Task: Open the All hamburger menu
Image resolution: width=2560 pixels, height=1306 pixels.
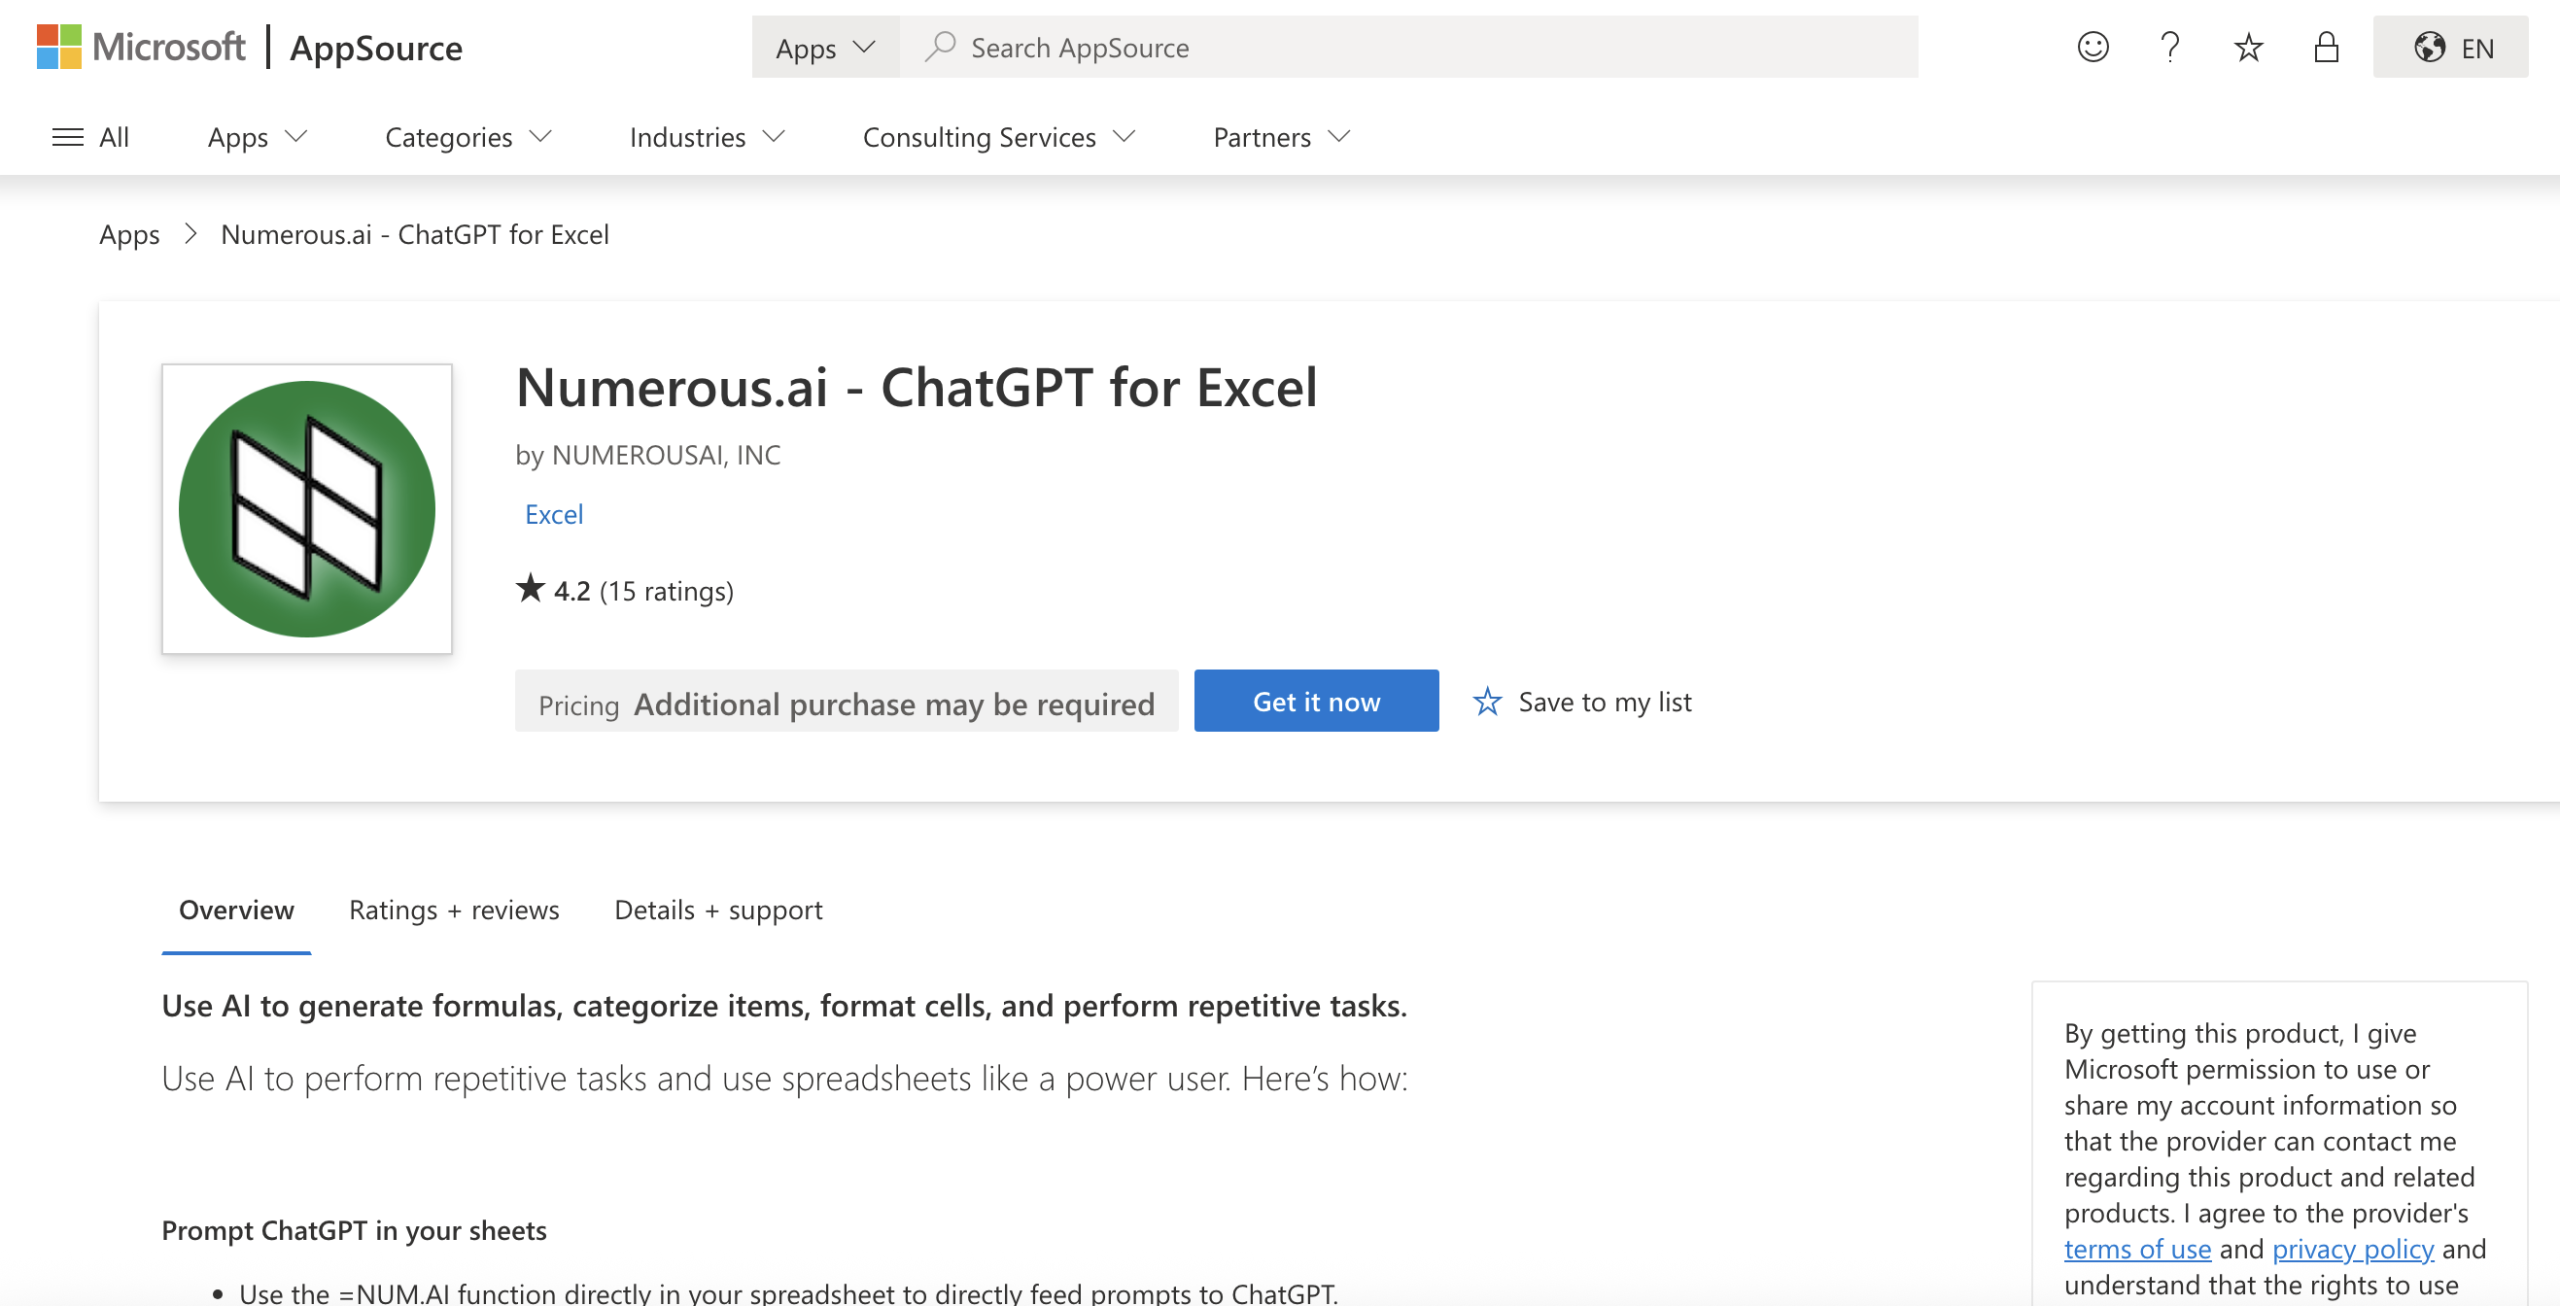Action: [x=90, y=137]
